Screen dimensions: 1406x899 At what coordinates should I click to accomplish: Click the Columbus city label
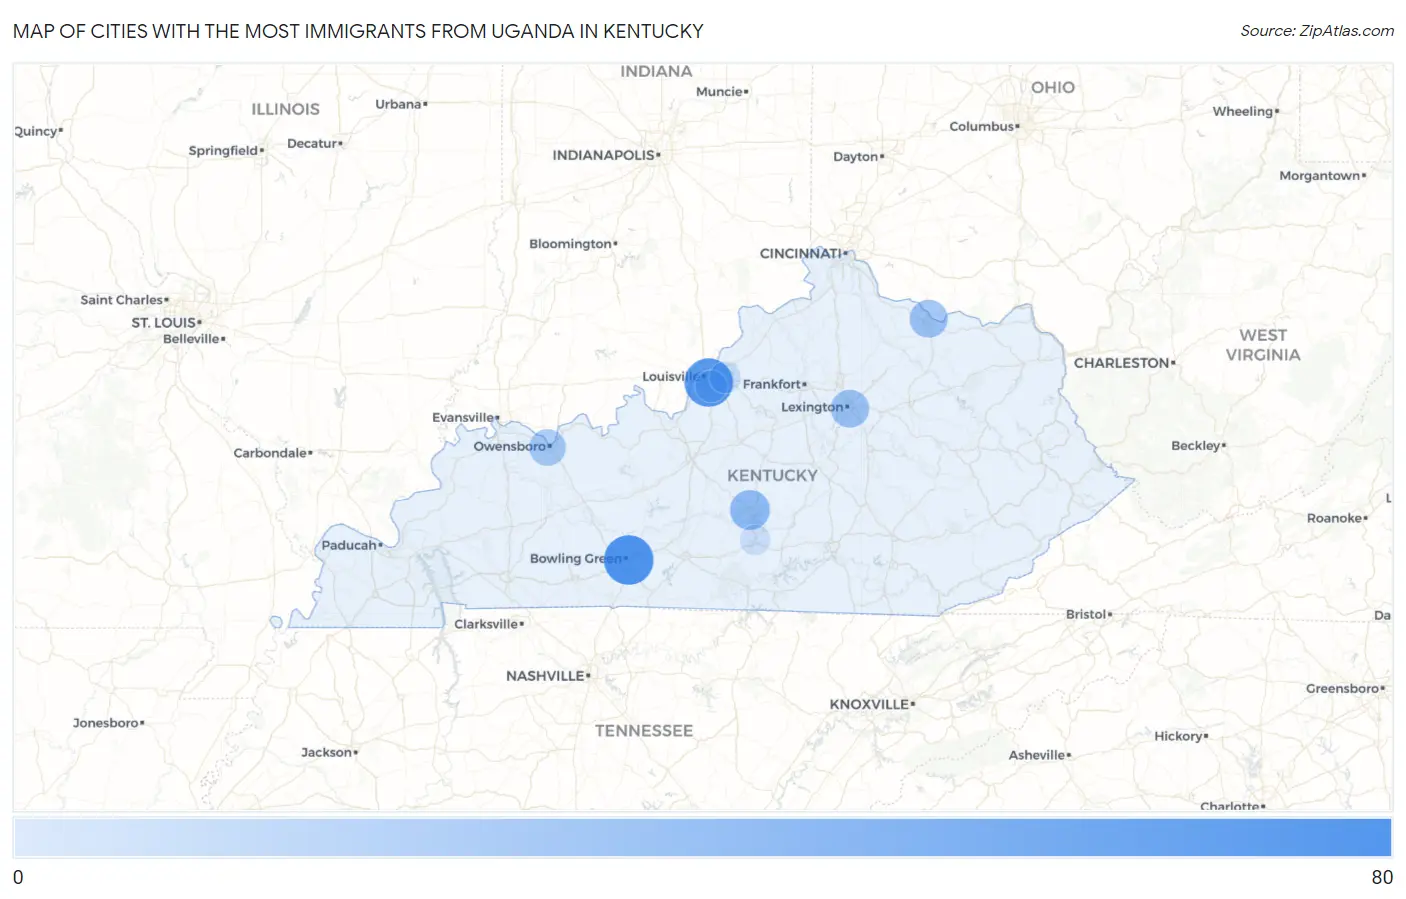click(x=981, y=126)
